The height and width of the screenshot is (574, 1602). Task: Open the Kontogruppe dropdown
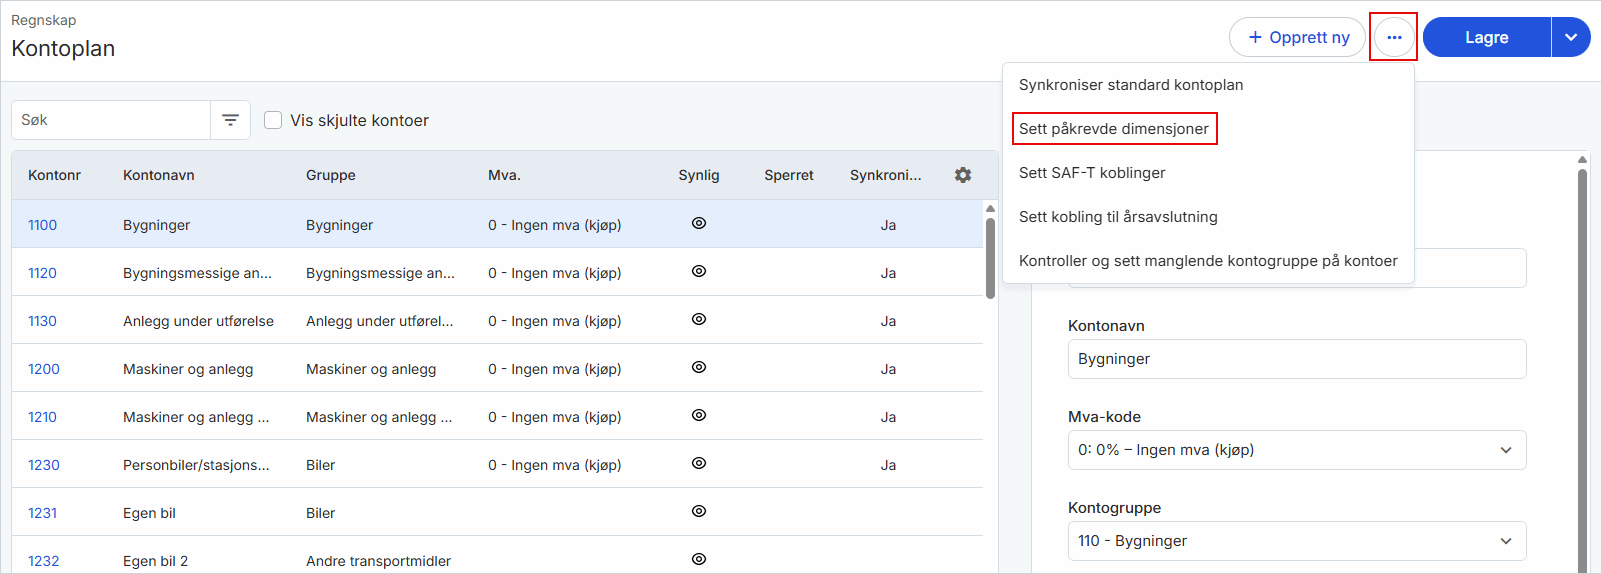pos(1297,541)
